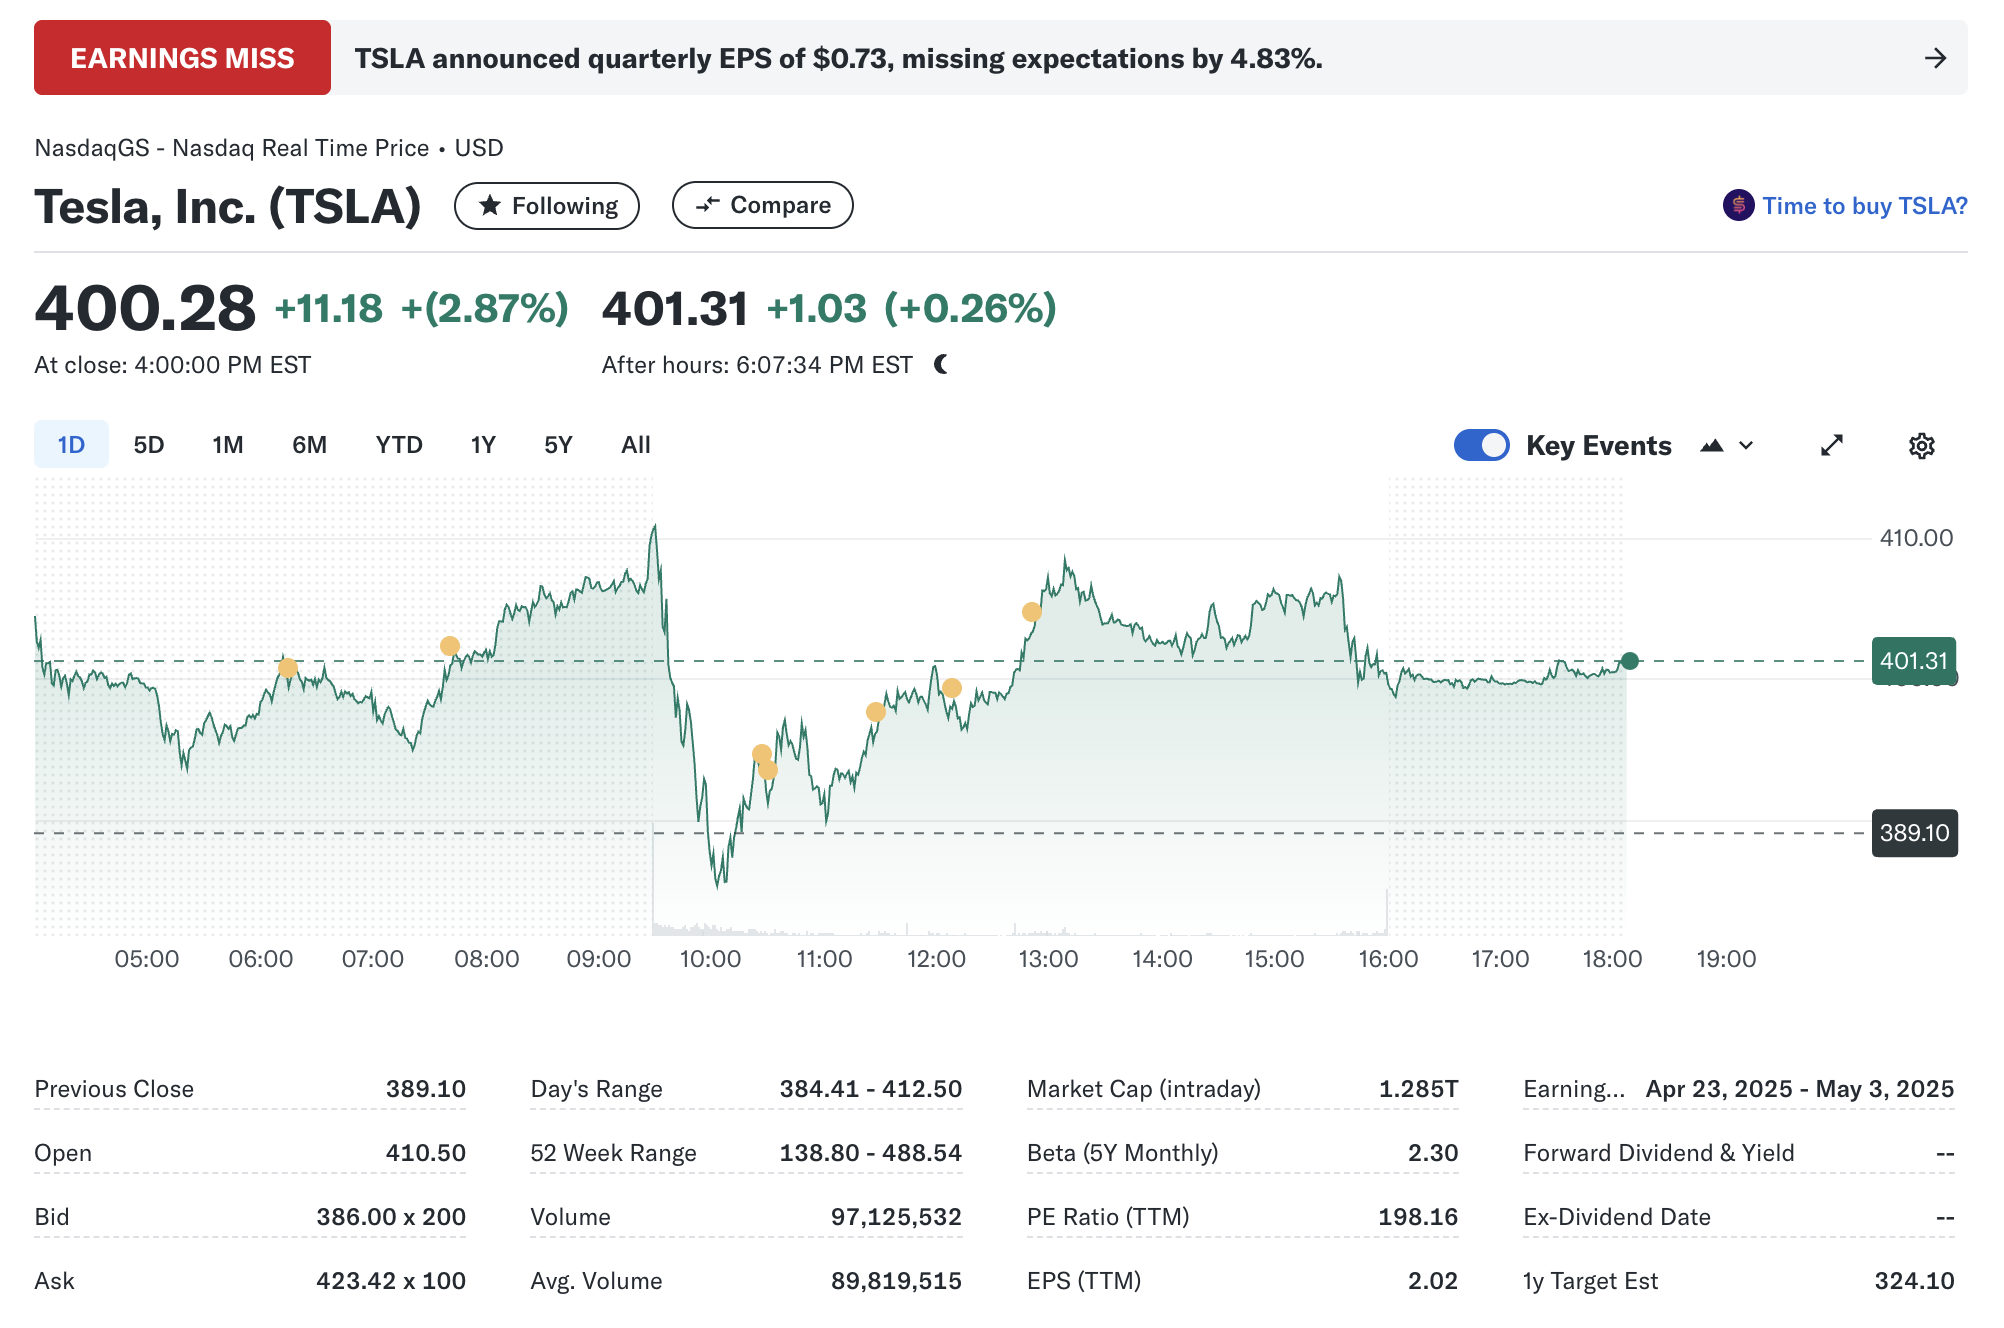
Task: Click the after-hours moon icon
Action: coord(941,365)
